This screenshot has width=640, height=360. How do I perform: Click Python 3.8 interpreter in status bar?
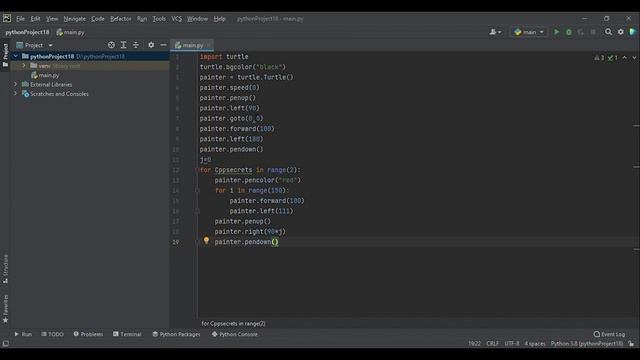point(587,343)
